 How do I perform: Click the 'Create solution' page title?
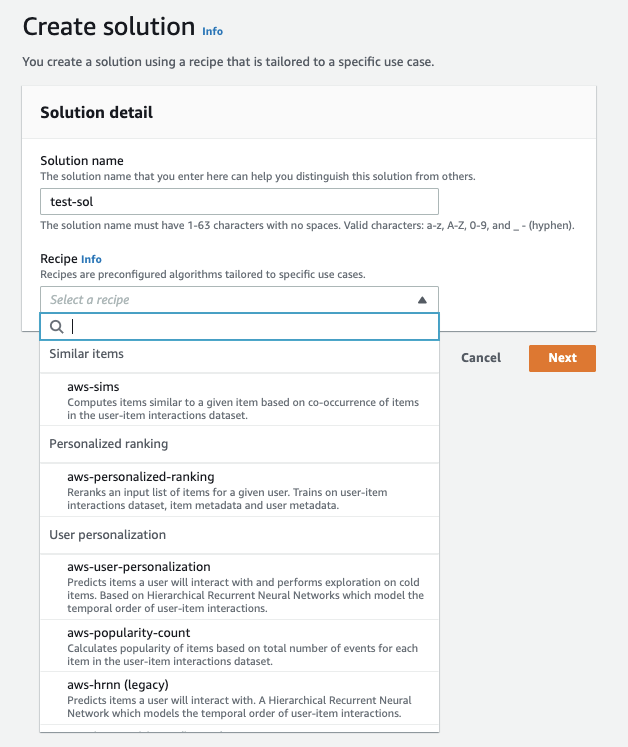tap(108, 27)
